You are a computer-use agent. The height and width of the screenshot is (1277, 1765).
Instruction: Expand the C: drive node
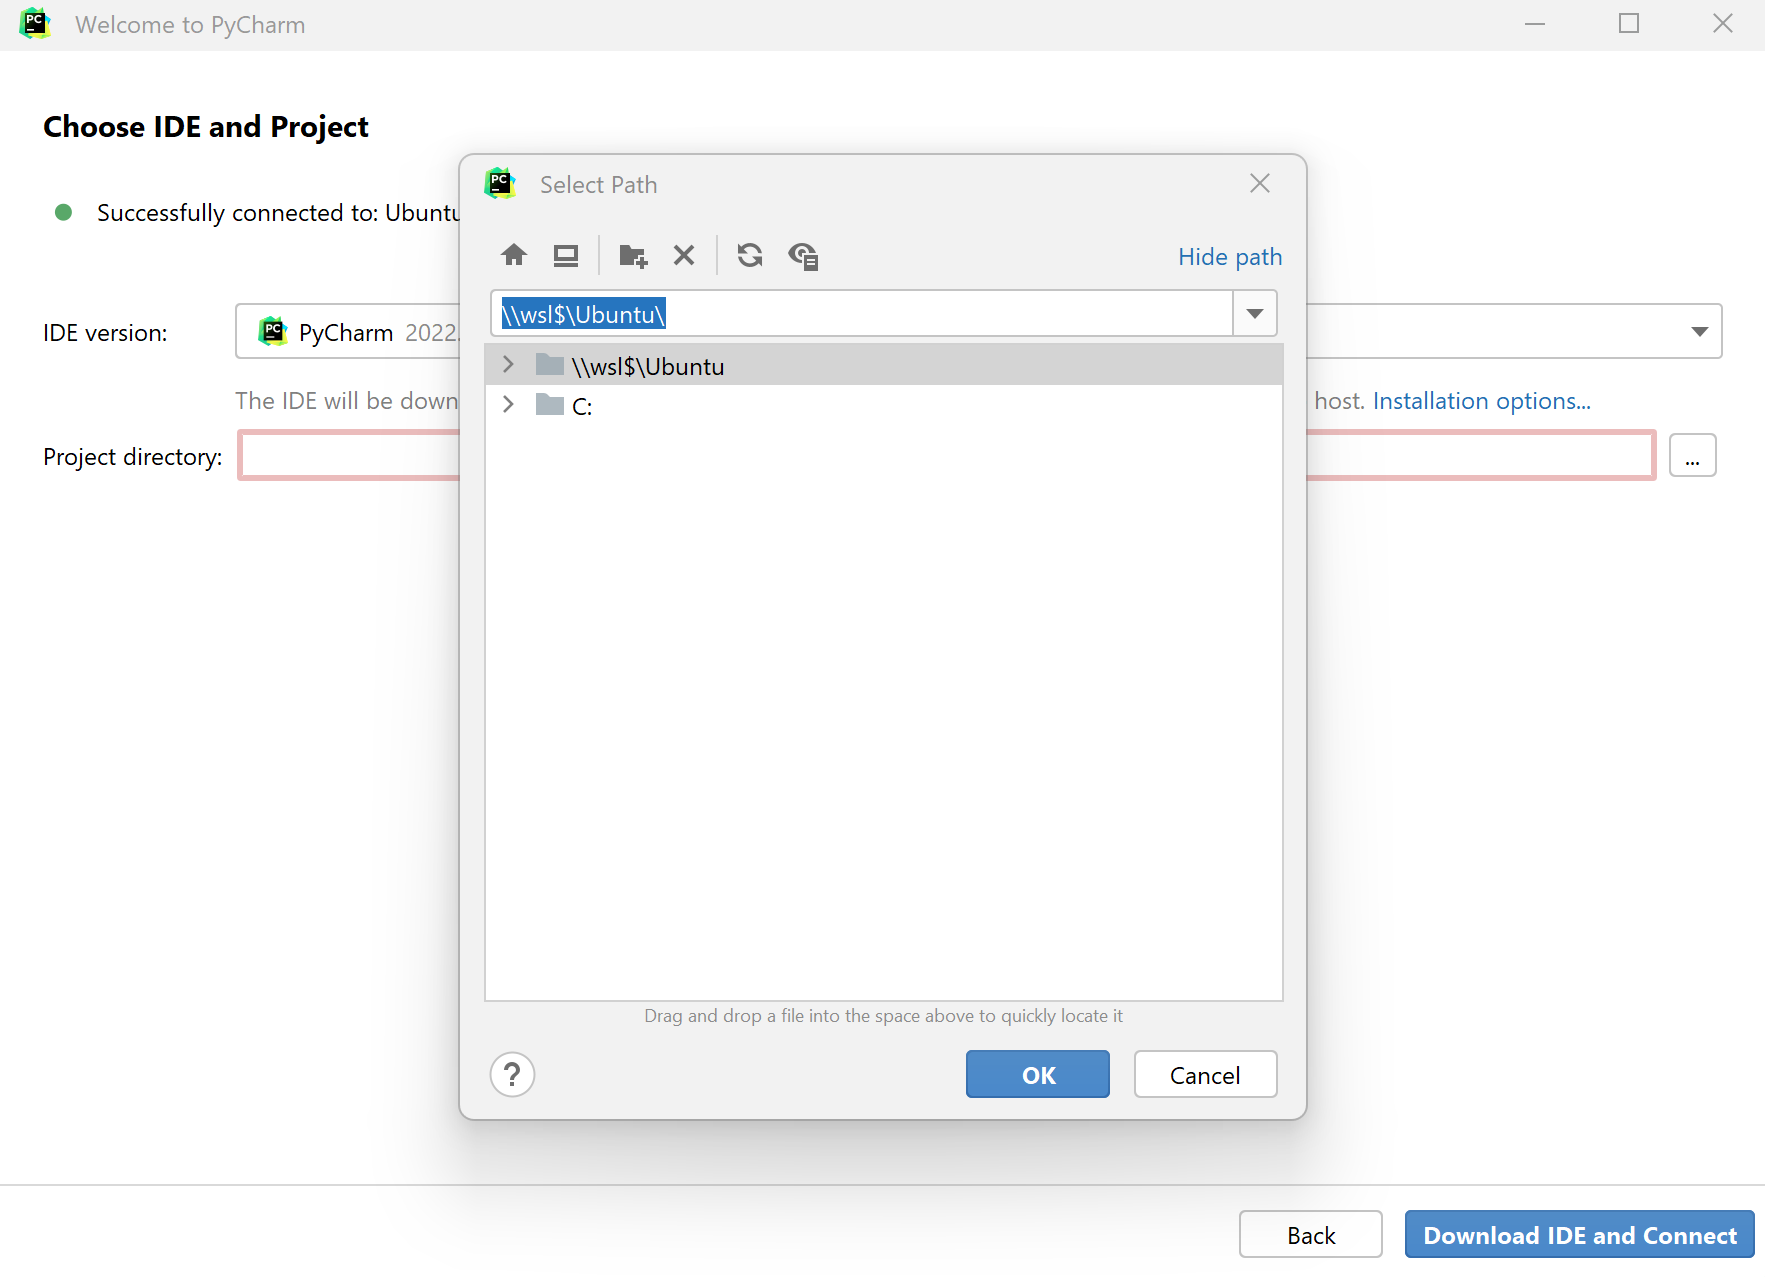click(x=508, y=404)
